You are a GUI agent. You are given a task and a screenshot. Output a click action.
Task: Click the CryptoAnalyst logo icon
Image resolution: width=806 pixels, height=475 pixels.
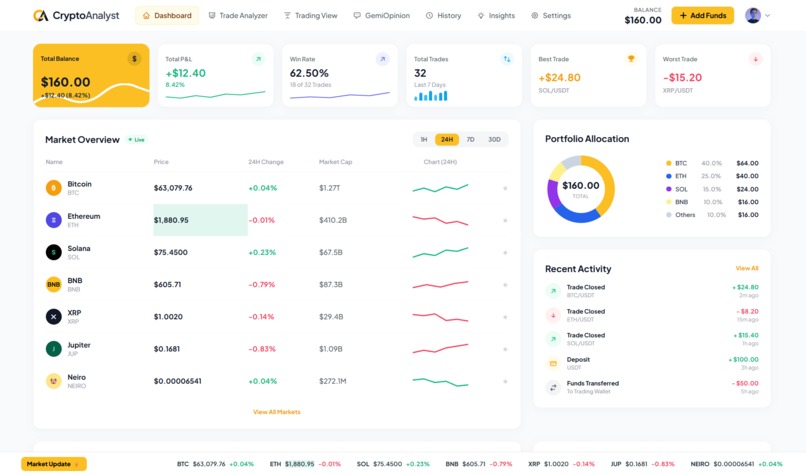tap(41, 15)
